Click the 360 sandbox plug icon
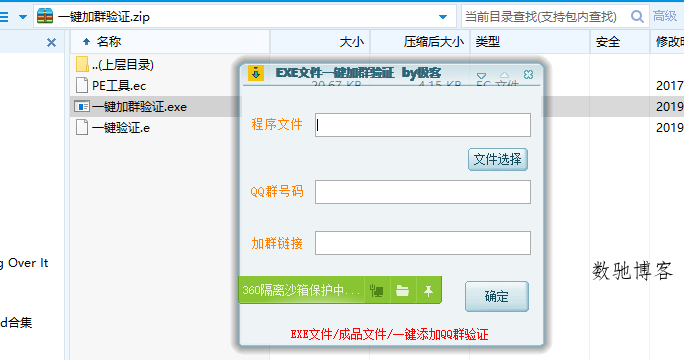This screenshot has height=360, width=684. tap(376, 290)
